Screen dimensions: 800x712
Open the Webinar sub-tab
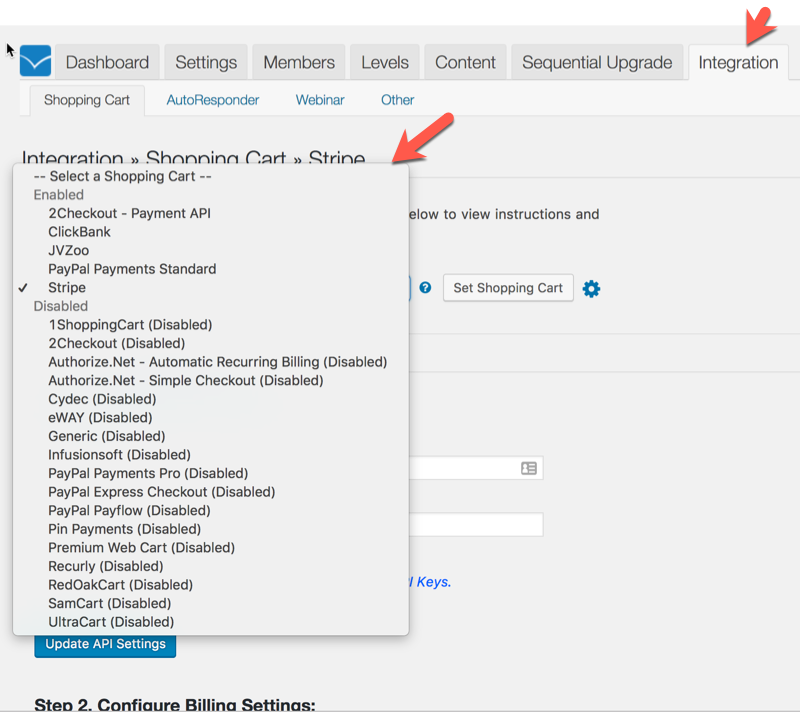click(x=320, y=100)
